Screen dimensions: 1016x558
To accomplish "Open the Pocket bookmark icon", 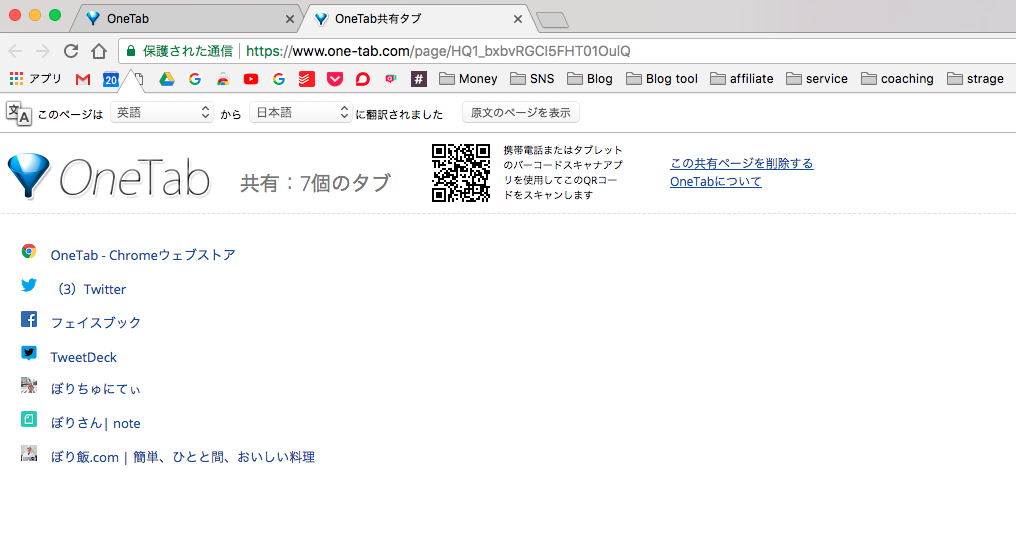I will 334,79.
